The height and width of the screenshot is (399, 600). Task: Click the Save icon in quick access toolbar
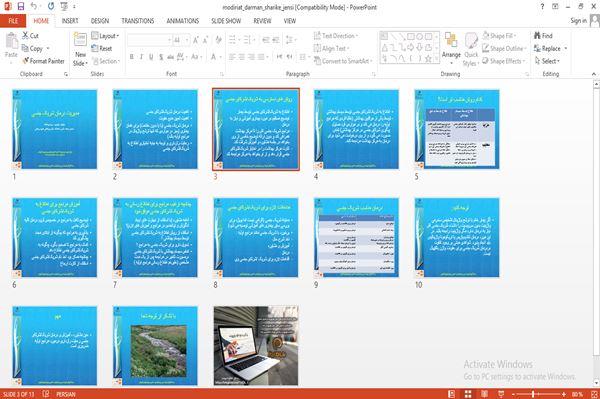click(x=21, y=6)
